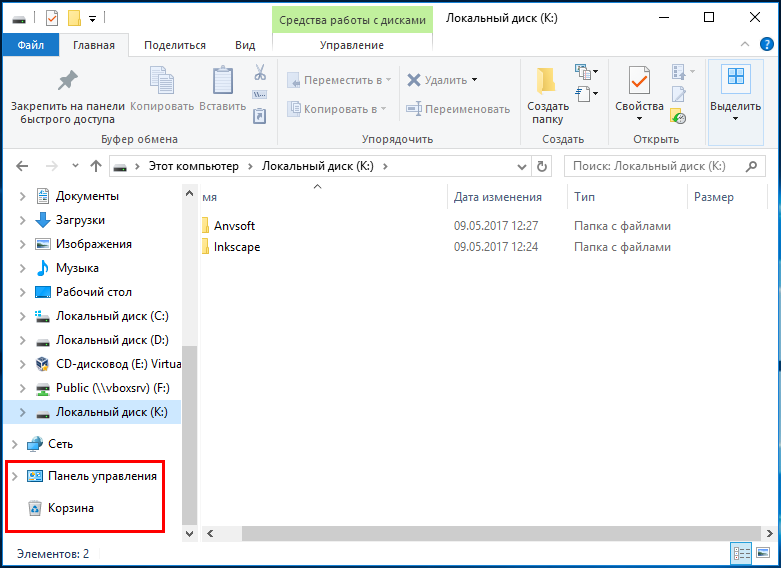Click the History icon in Открыть group

click(x=678, y=116)
